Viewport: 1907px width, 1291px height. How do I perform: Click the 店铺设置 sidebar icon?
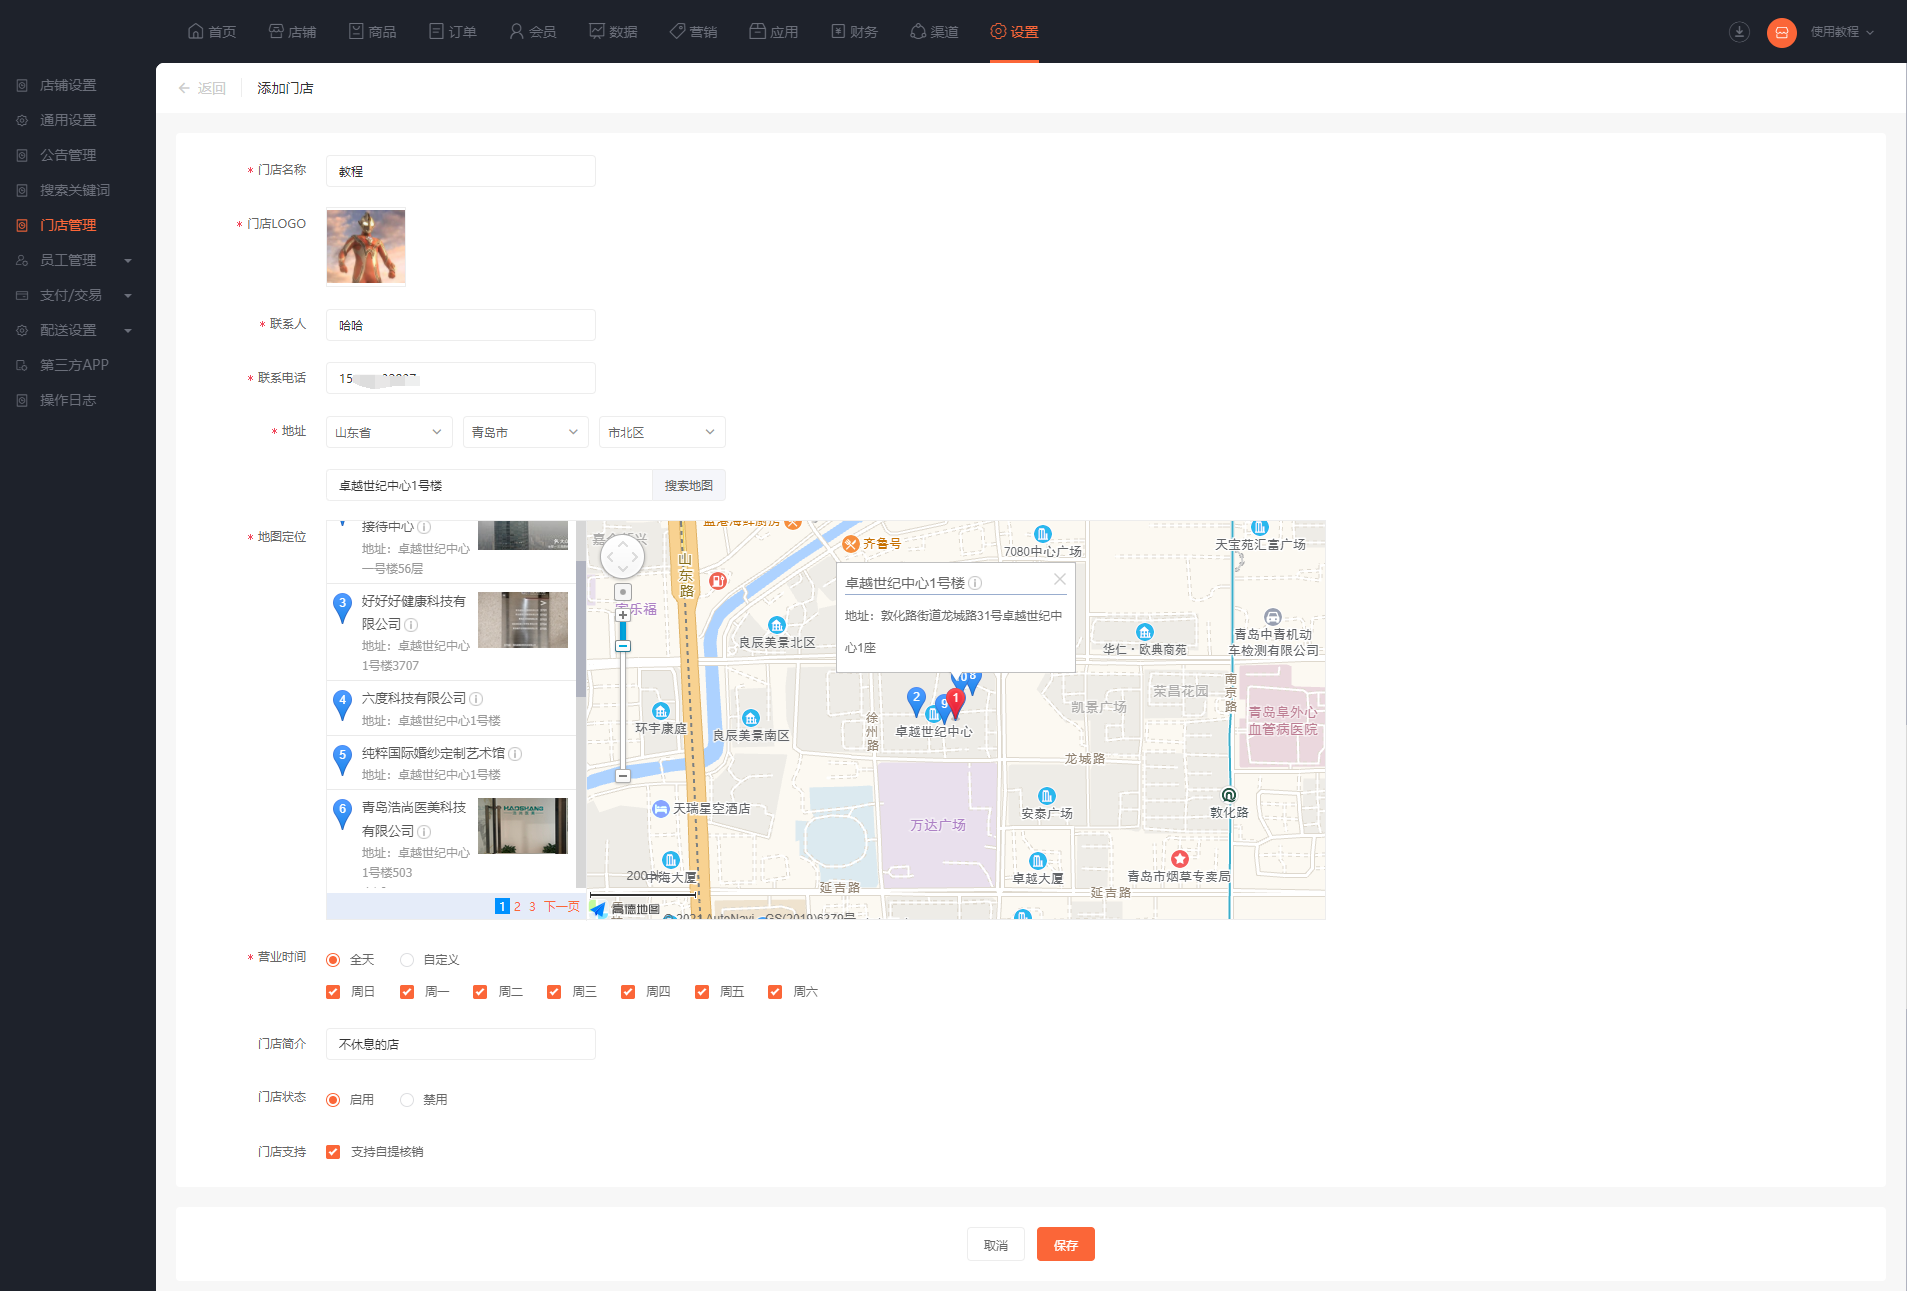click(22, 86)
